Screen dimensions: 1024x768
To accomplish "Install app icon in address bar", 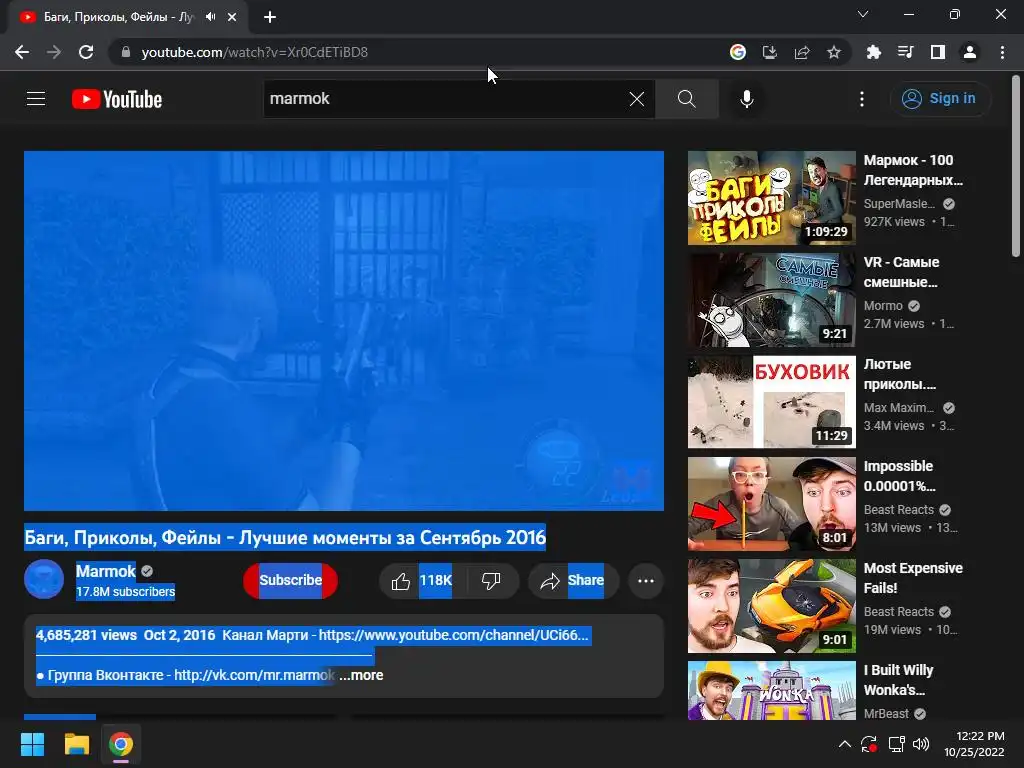I will click(x=769, y=52).
